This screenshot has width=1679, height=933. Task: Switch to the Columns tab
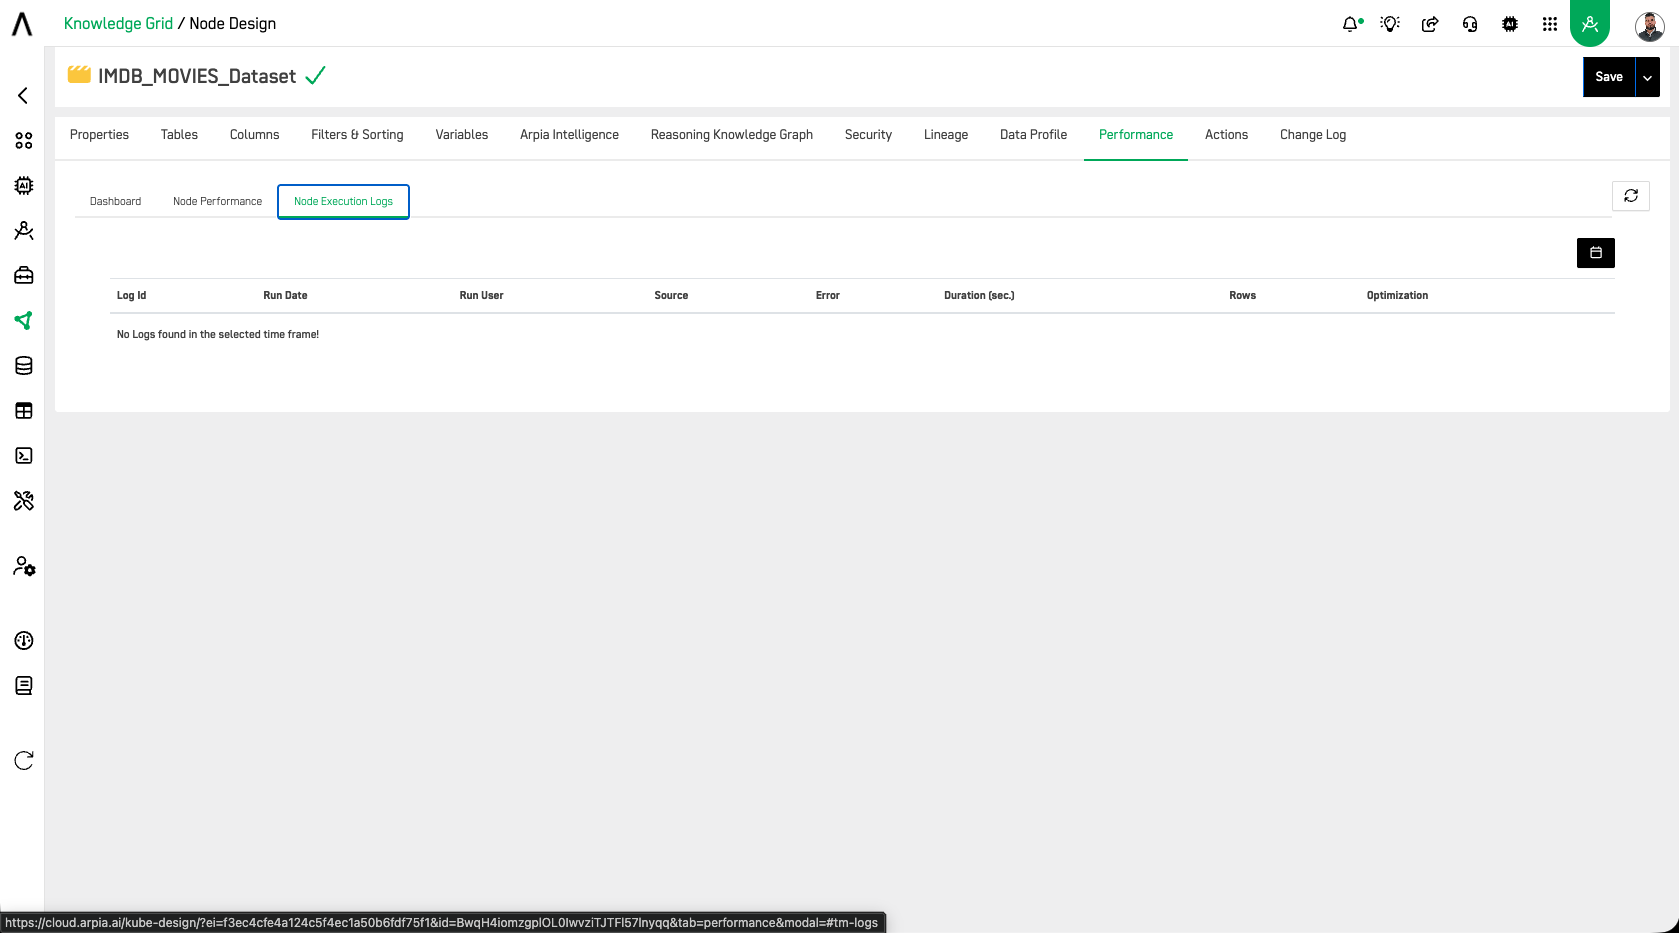tap(254, 135)
